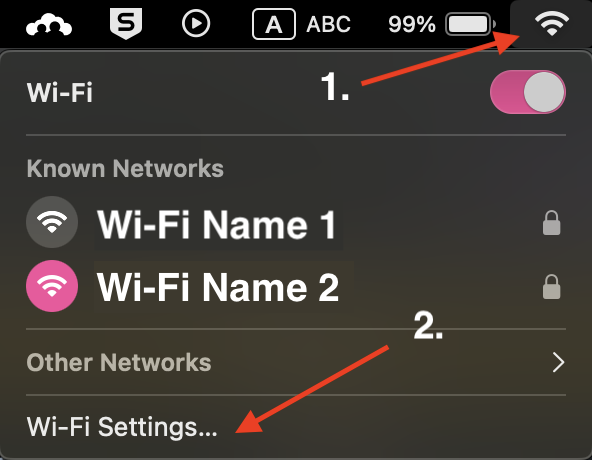This screenshot has width=592, height=460.
Task: Open the shield S menu bar icon
Action: point(126,24)
